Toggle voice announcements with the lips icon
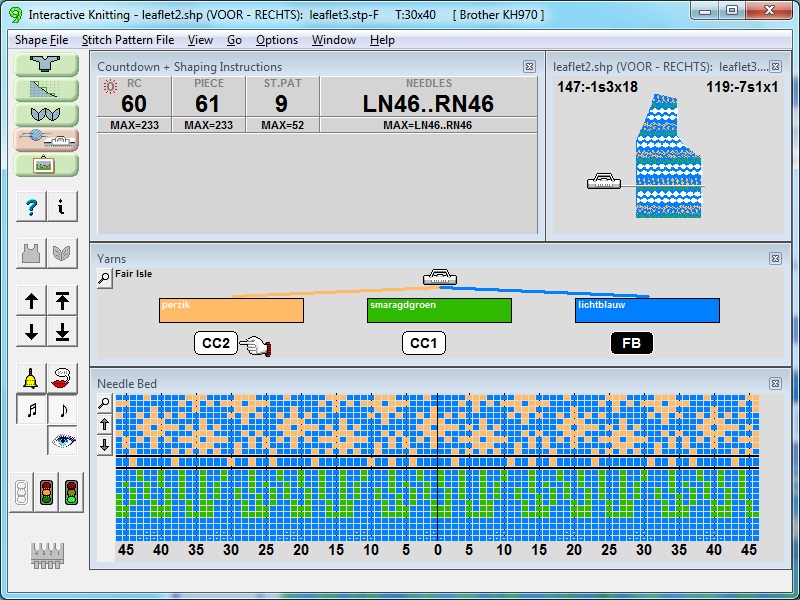Screen dimensions: 800x600 click(x=62, y=378)
